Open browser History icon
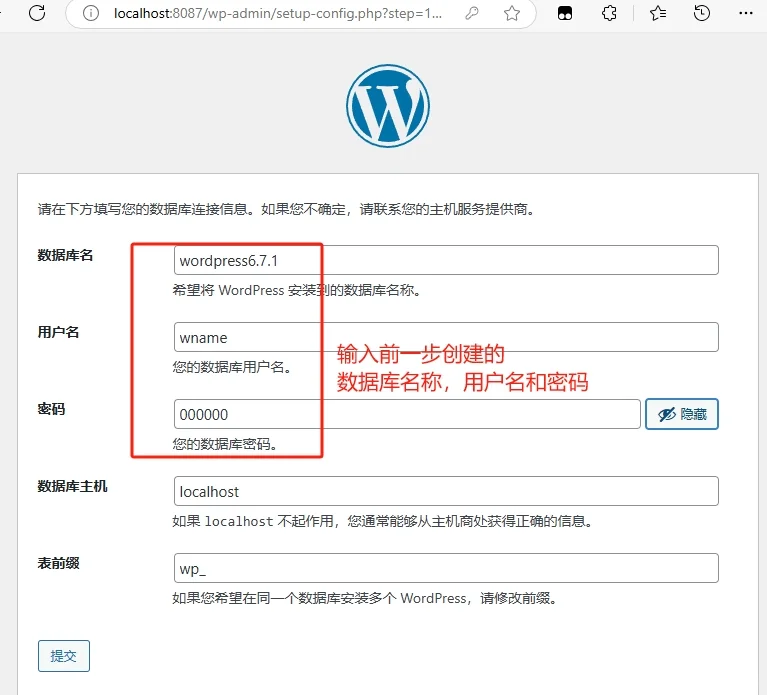Image resolution: width=767 pixels, height=695 pixels. (x=702, y=13)
